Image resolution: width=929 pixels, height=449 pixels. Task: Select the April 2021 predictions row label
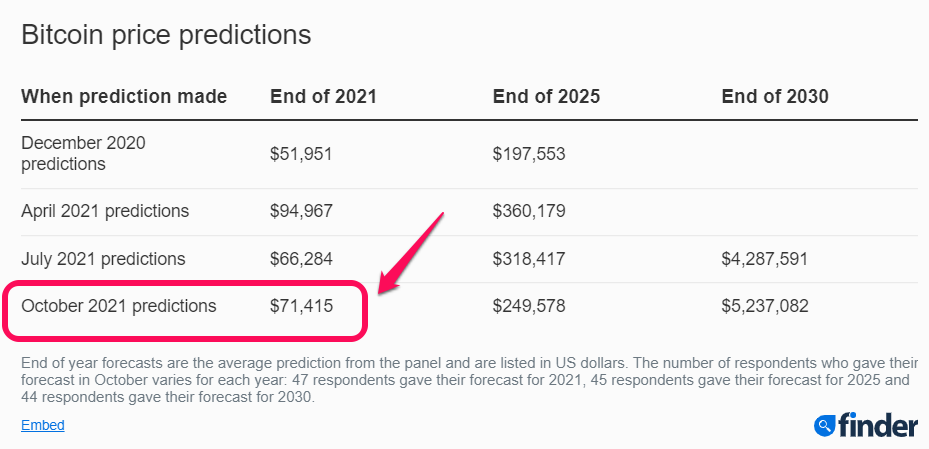pyautogui.click(x=105, y=211)
